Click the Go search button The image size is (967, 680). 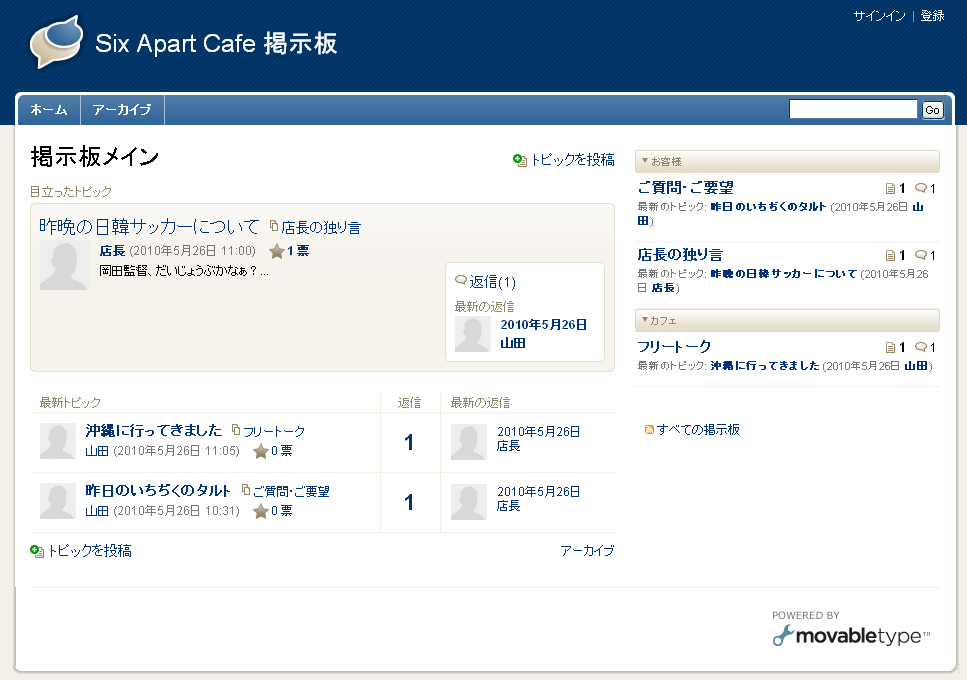coord(932,110)
